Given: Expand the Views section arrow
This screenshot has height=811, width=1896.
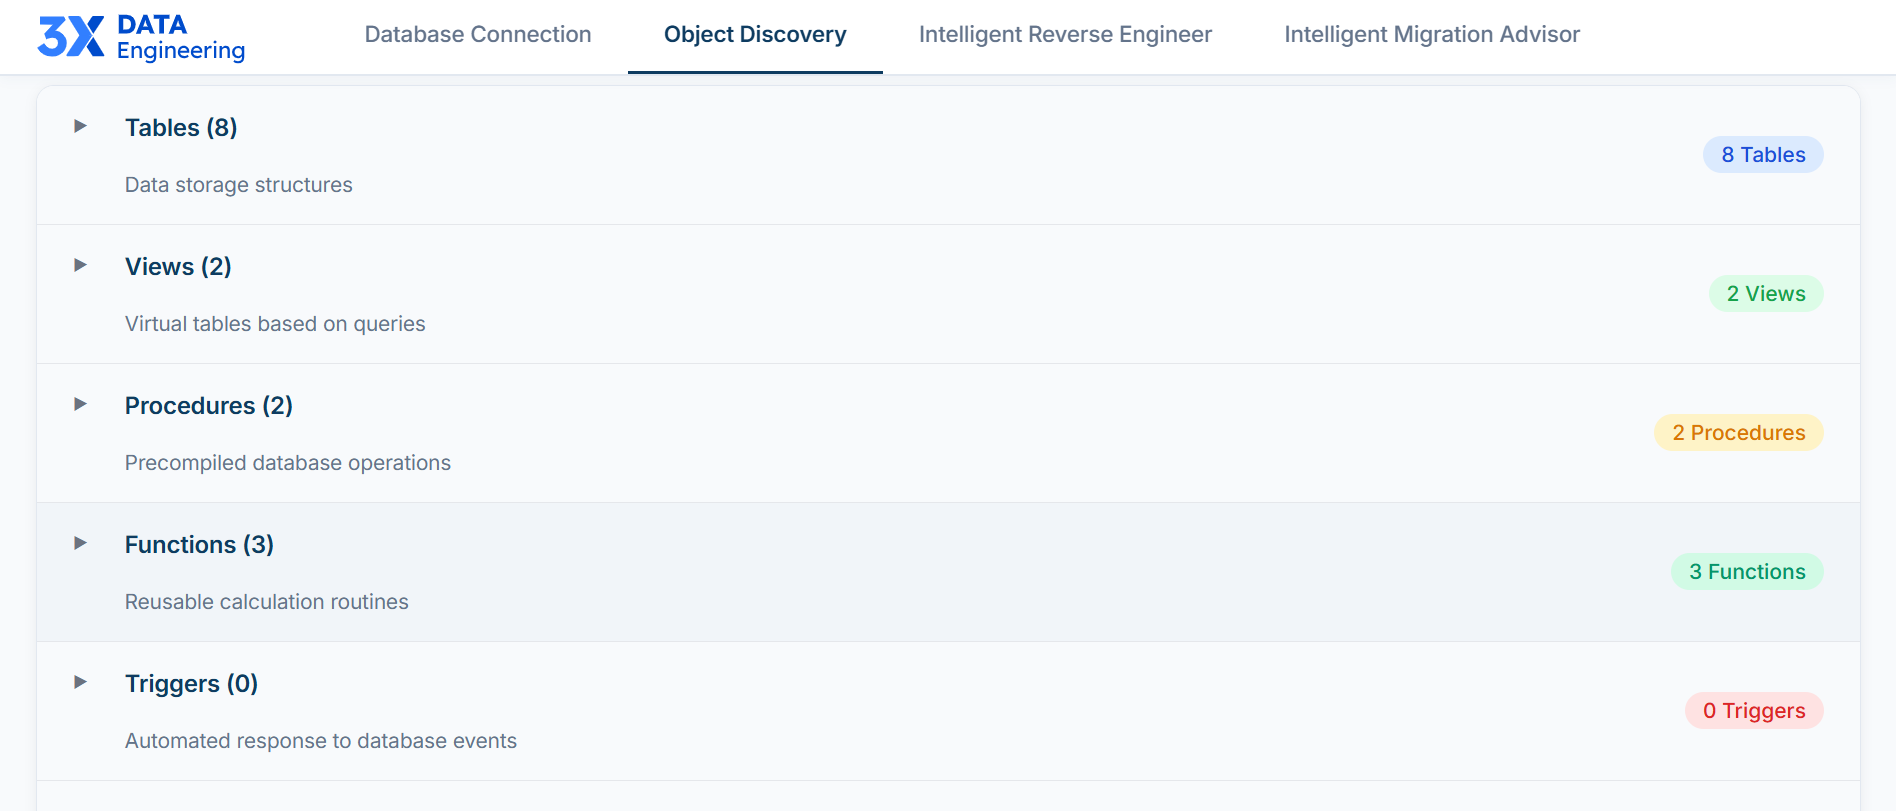Looking at the screenshot, I should 81,265.
